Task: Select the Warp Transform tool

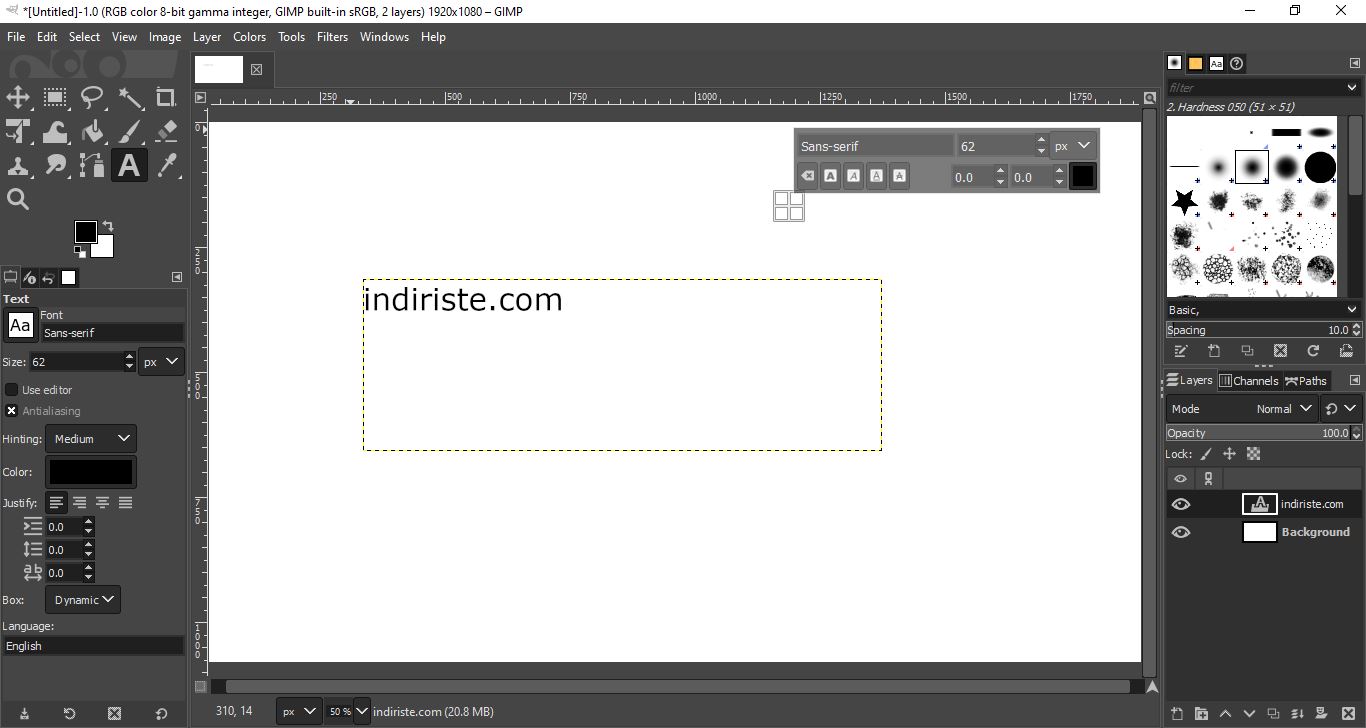Action: (55, 131)
